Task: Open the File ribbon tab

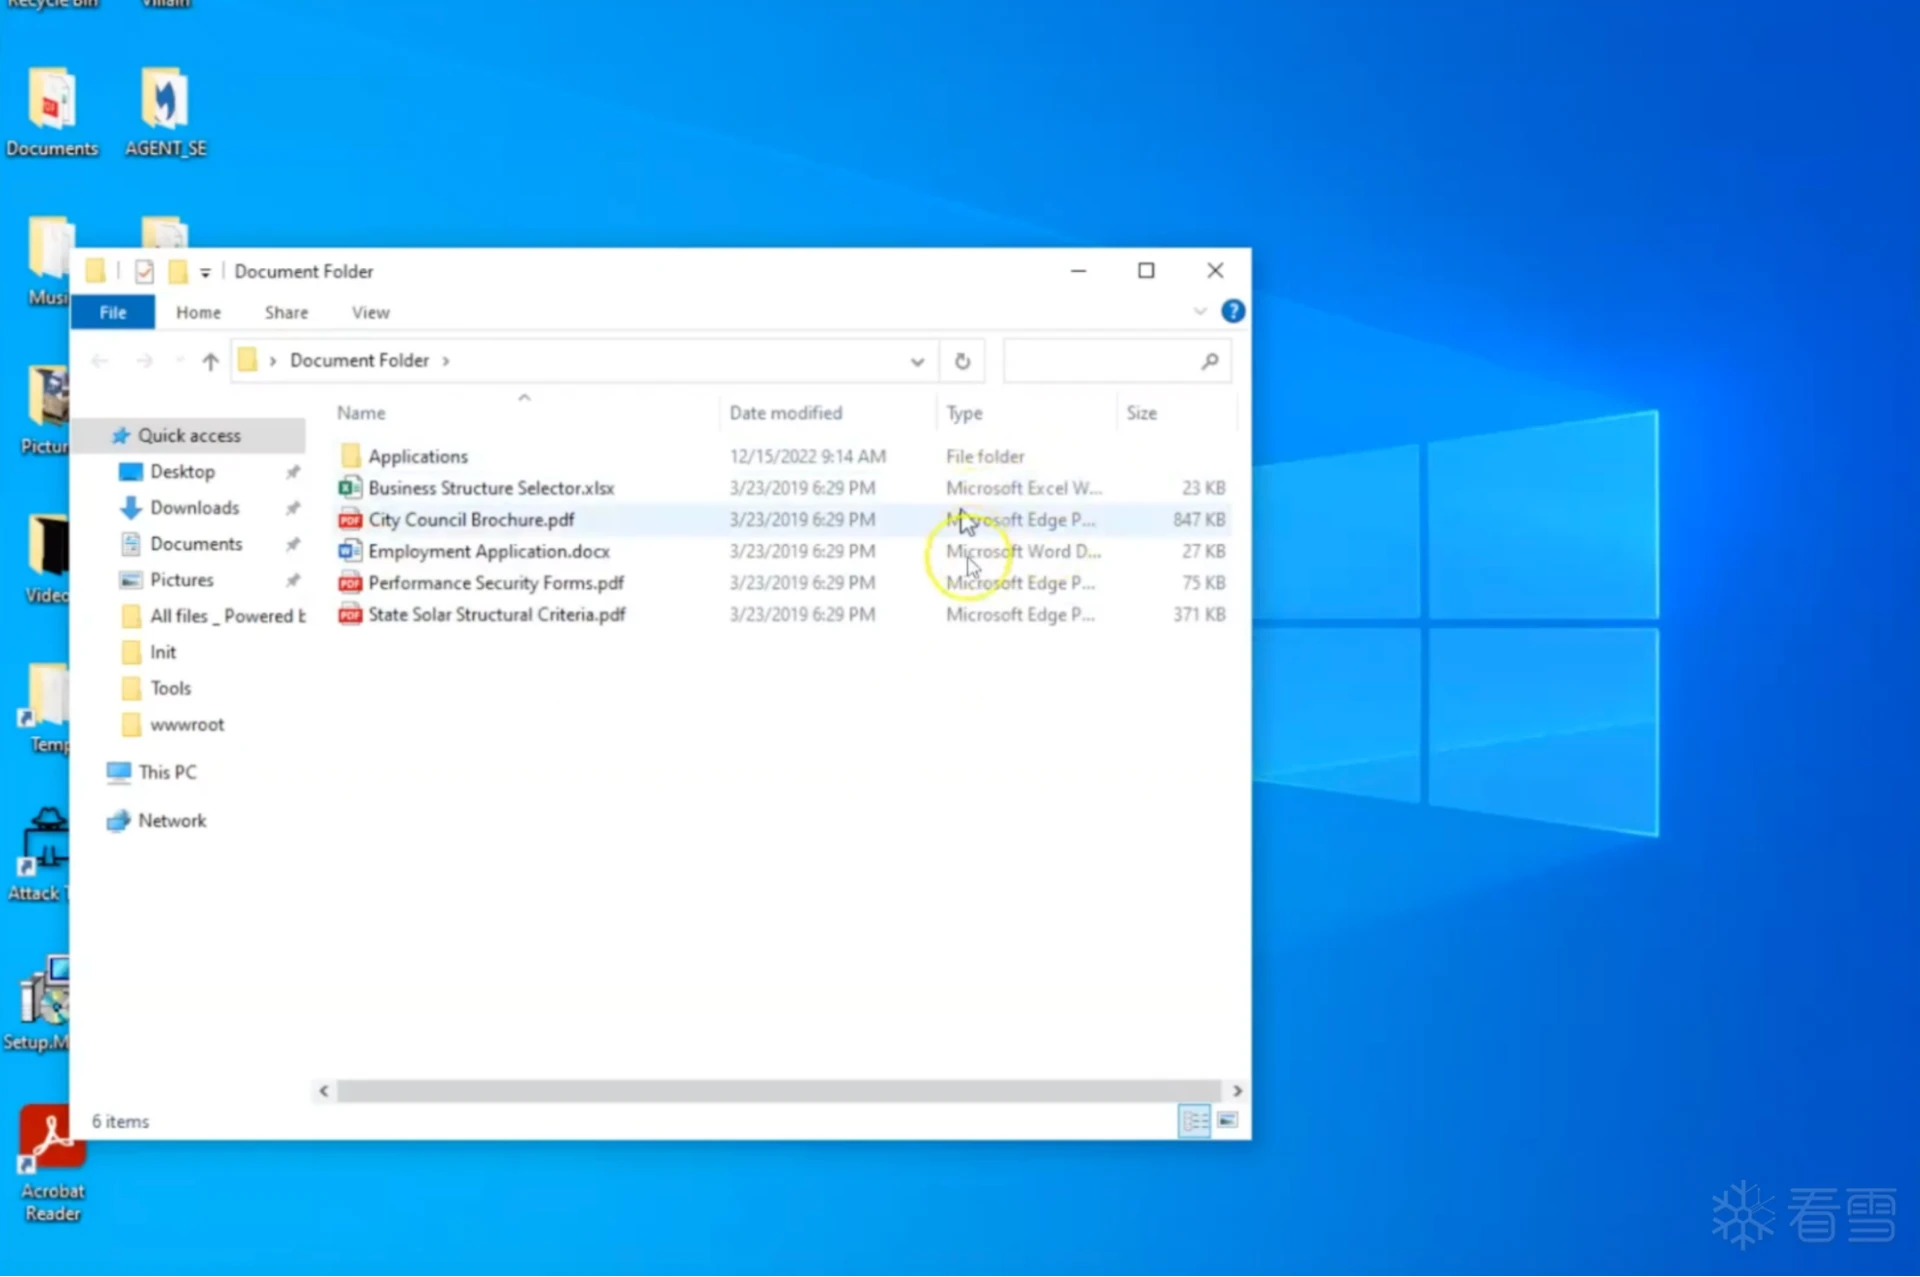Action: point(113,312)
